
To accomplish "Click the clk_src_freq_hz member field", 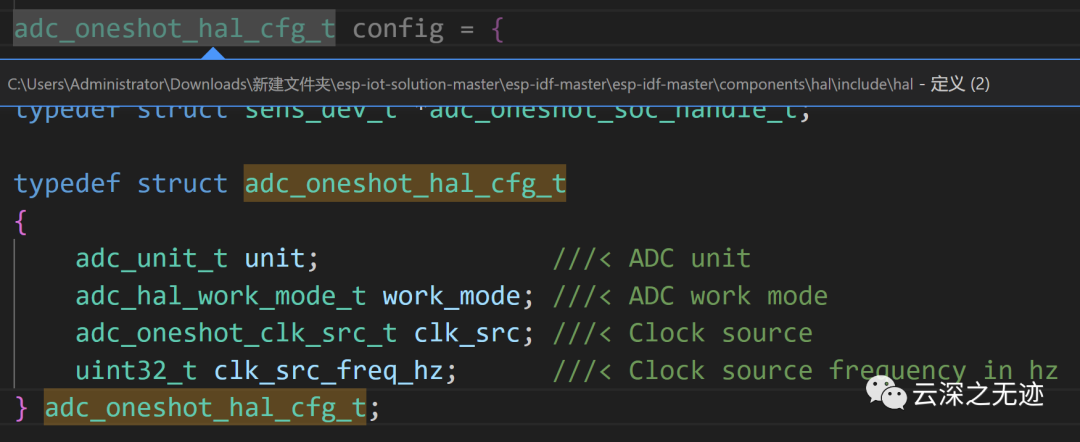I will click(329, 371).
